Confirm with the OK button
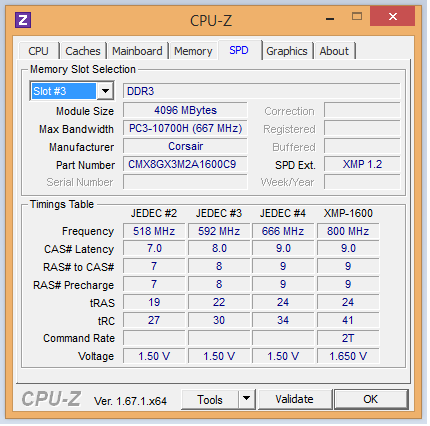The image size is (430, 426). click(371, 399)
